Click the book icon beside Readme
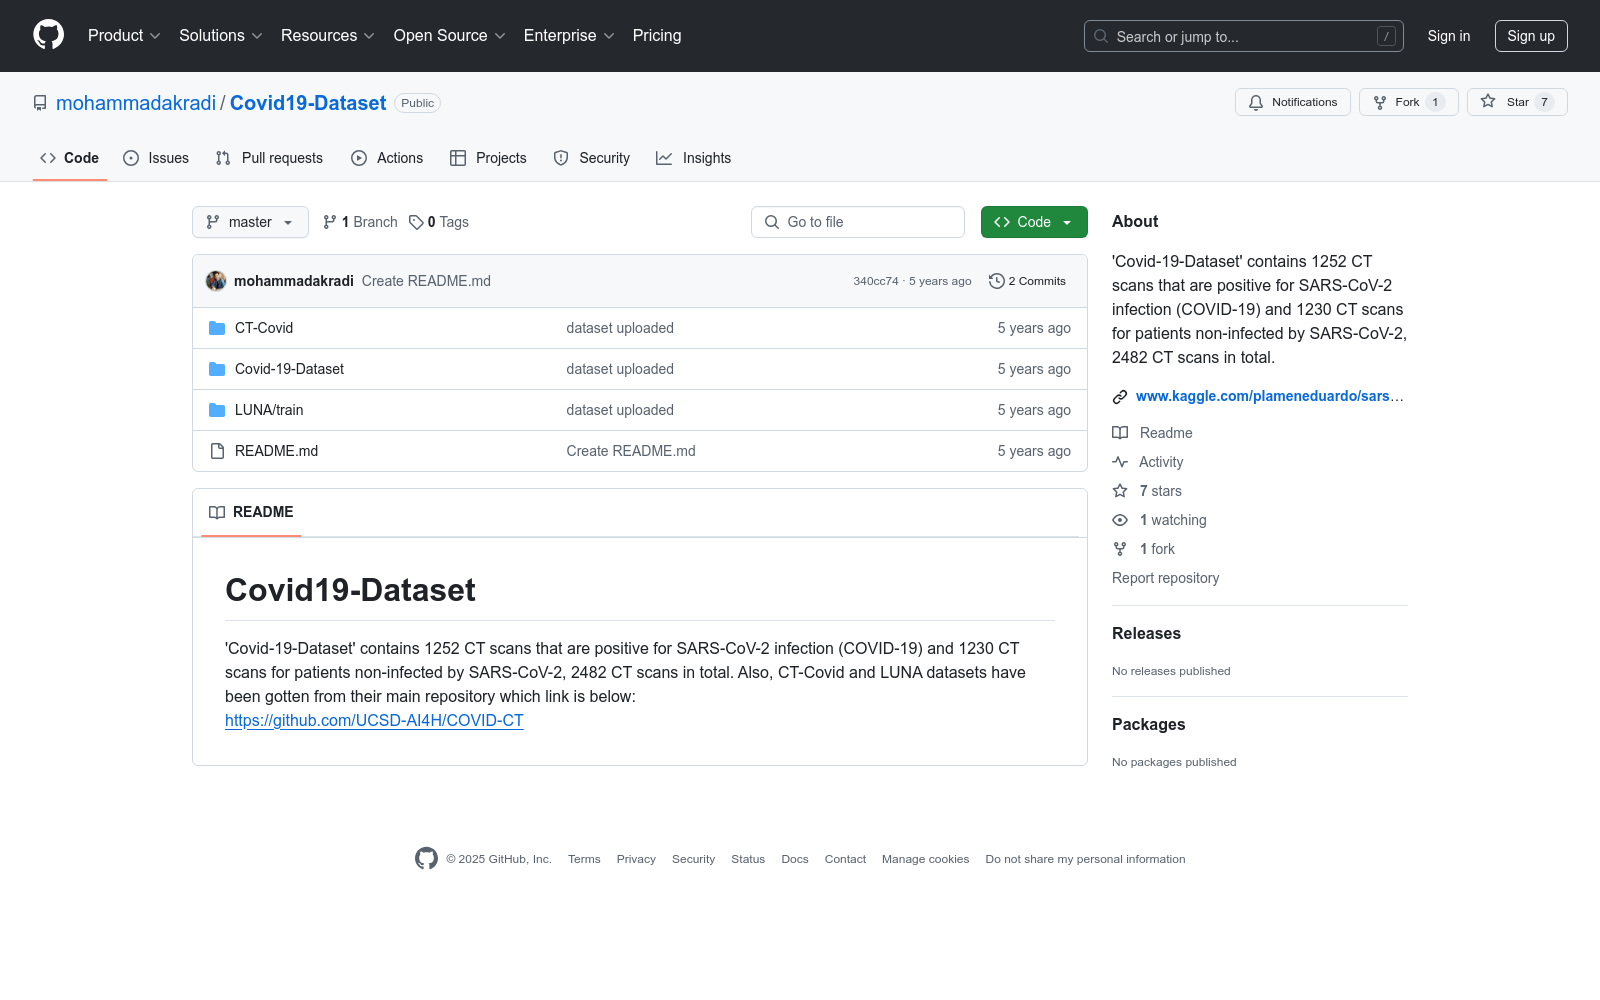This screenshot has height=1000, width=1600. [1120, 433]
